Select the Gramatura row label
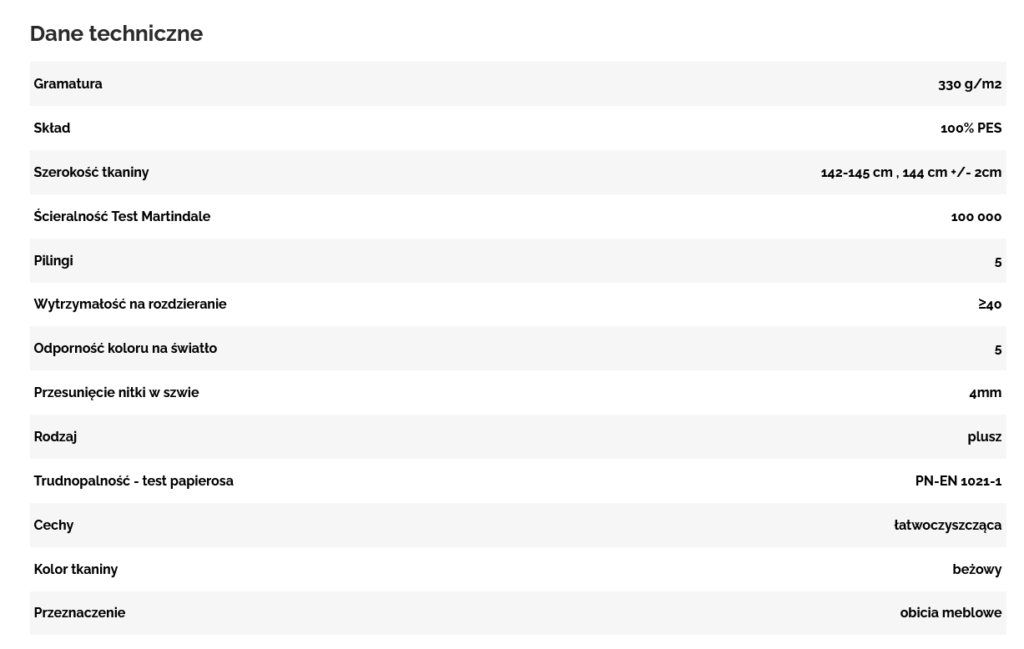Image resolution: width=1024 pixels, height=649 pixels. [68, 84]
